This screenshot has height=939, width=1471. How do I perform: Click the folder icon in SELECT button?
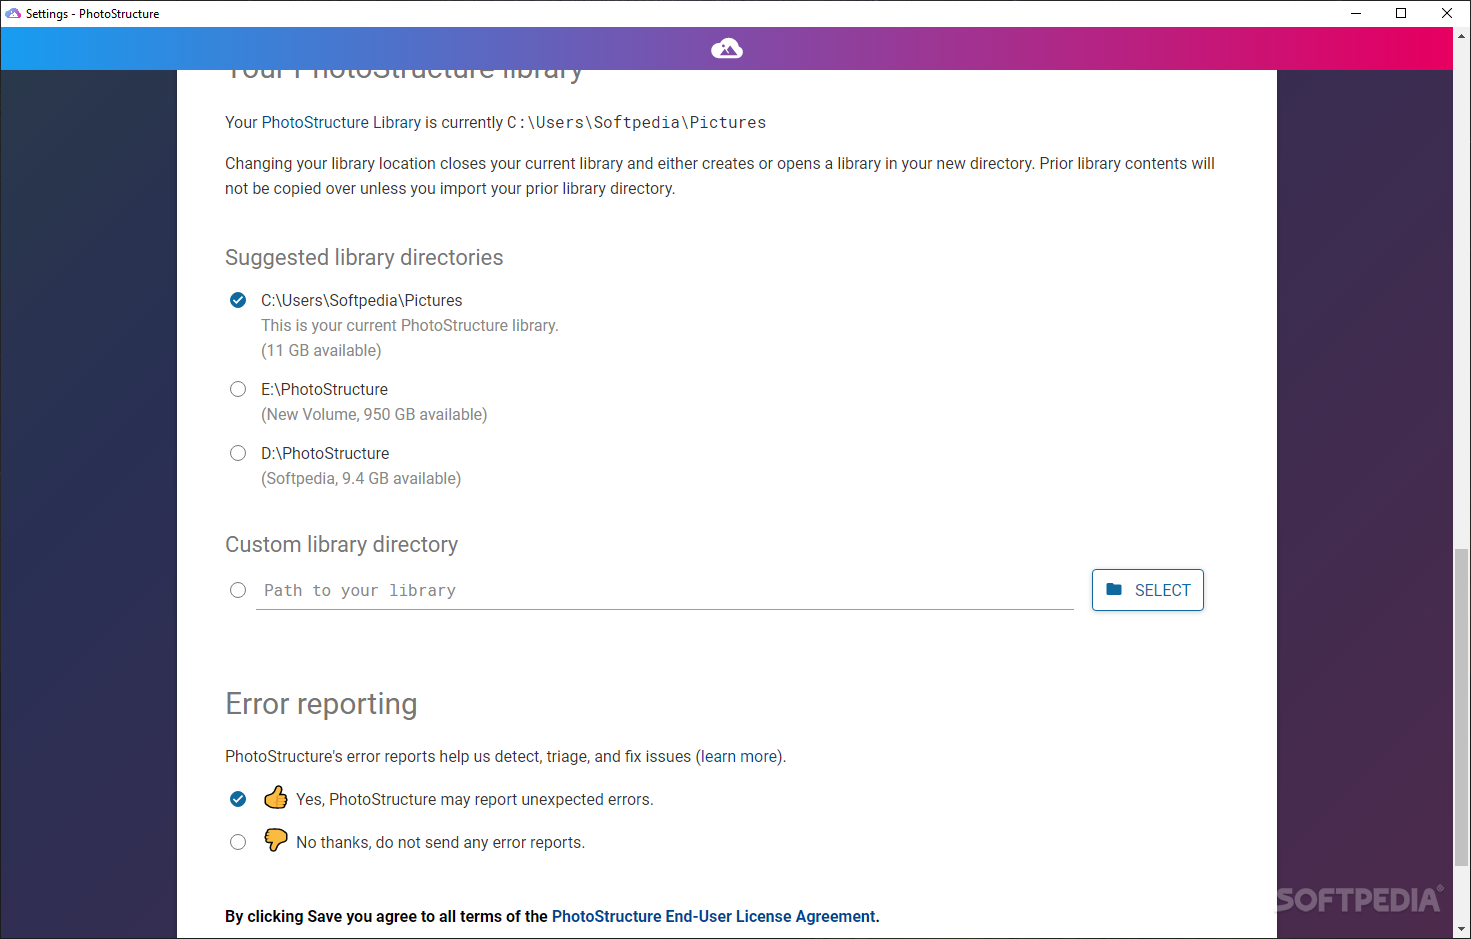[x=1114, y=589]
